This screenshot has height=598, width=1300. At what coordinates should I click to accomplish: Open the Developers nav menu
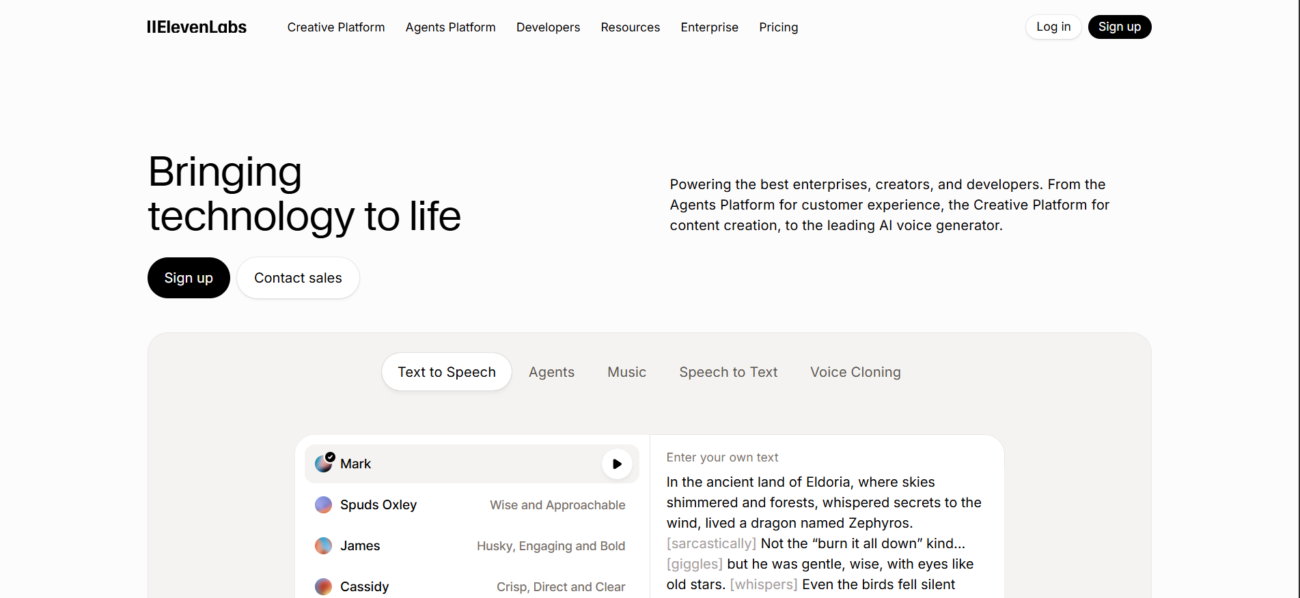point(548,27)
